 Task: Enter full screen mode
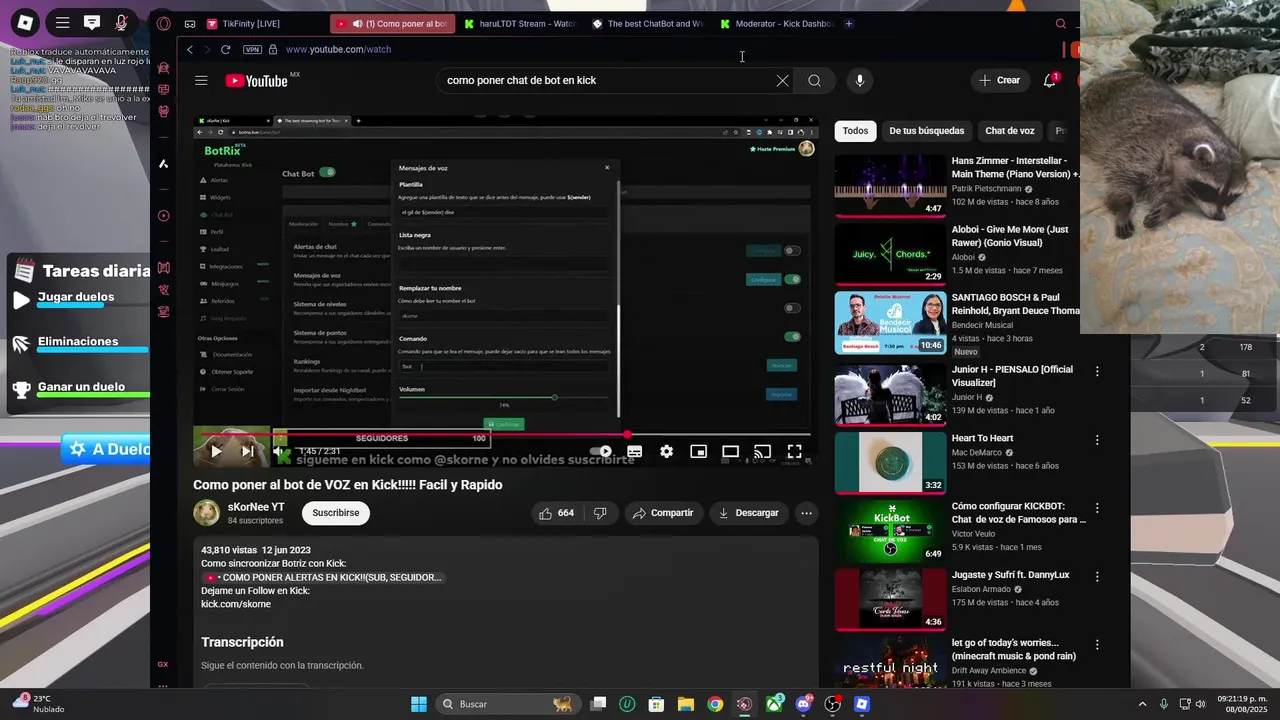pyautogui.click(x=794, y=451)
